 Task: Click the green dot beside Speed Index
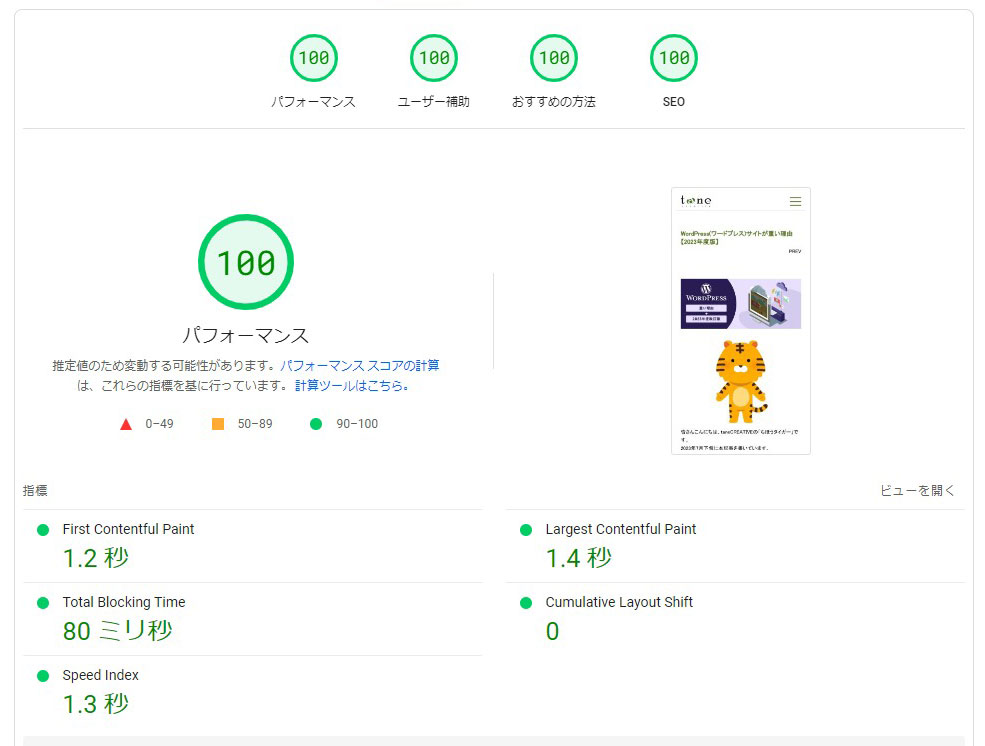(x=43, y=676)
